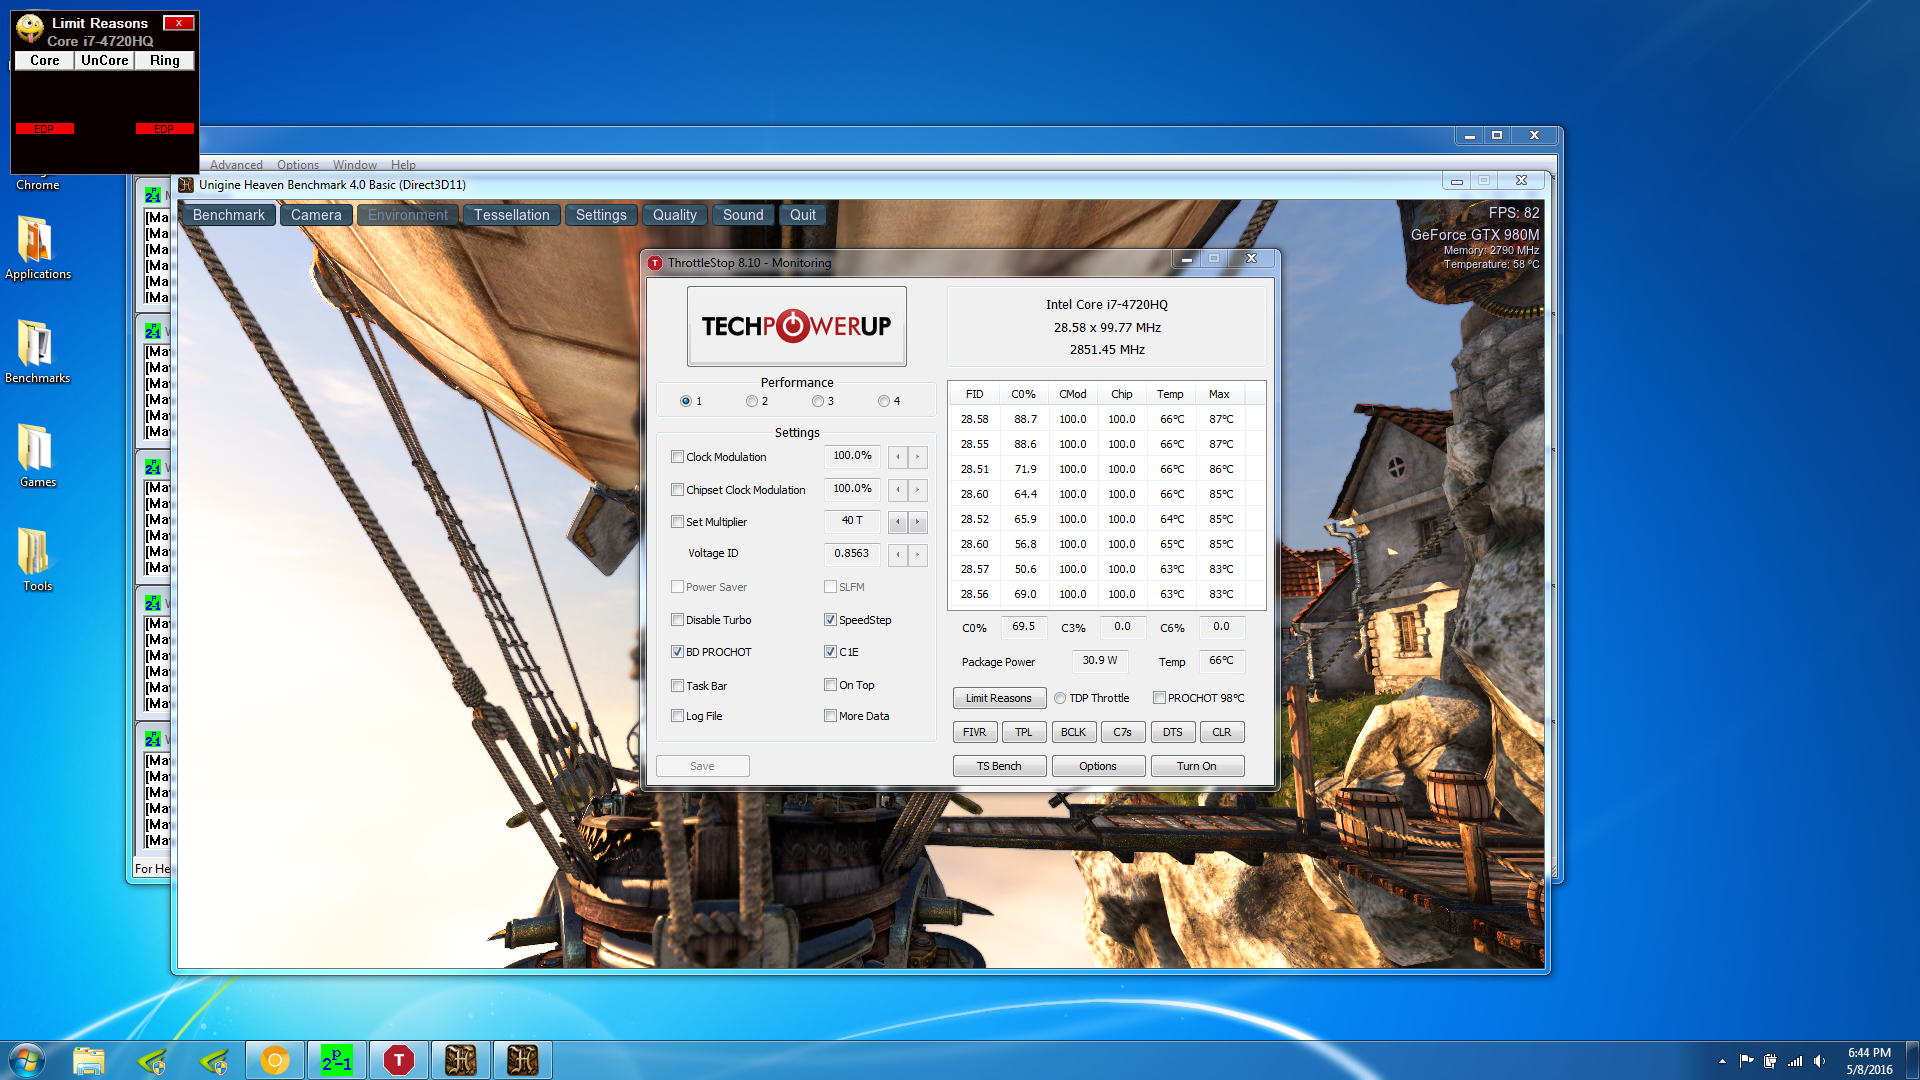Select the TDP Throttle radio
Screen dimensions: 1920x1080
tap(1060, 698)
